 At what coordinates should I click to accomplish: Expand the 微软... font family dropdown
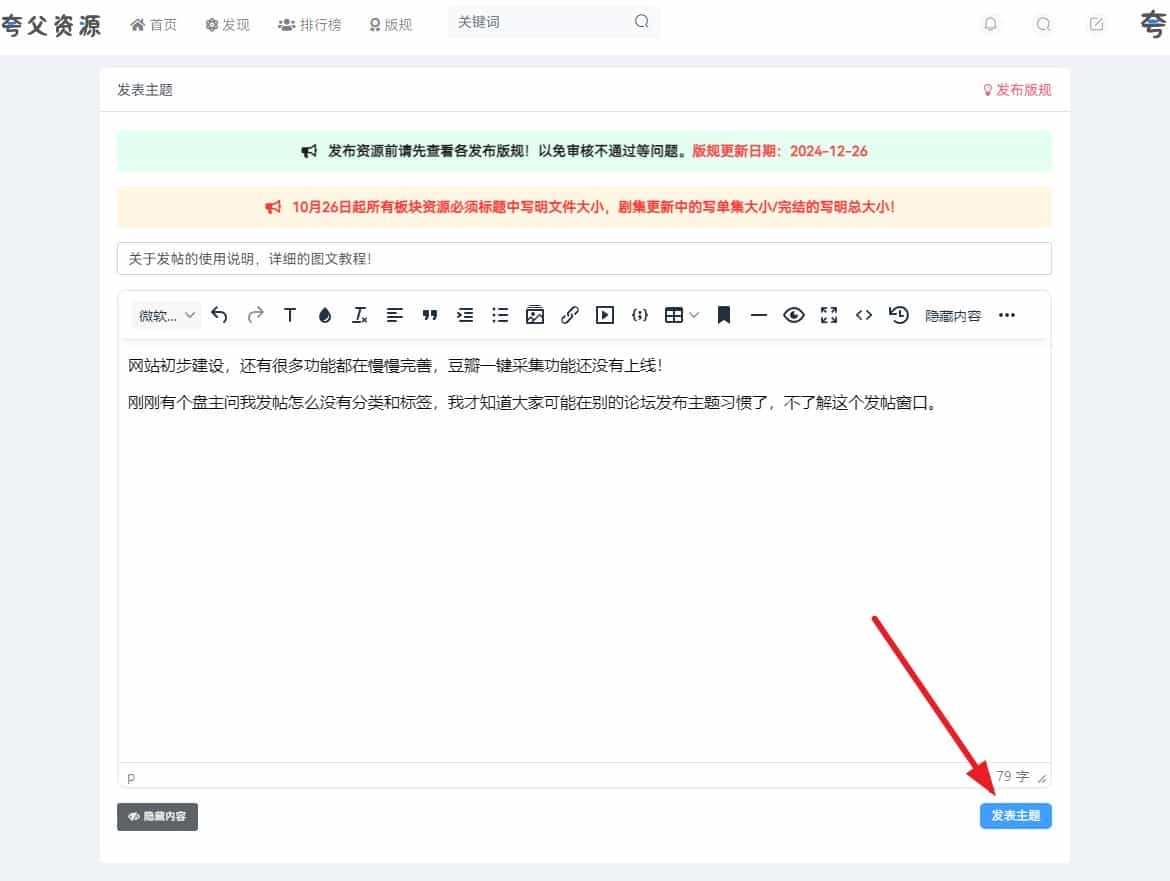point(166,315)
